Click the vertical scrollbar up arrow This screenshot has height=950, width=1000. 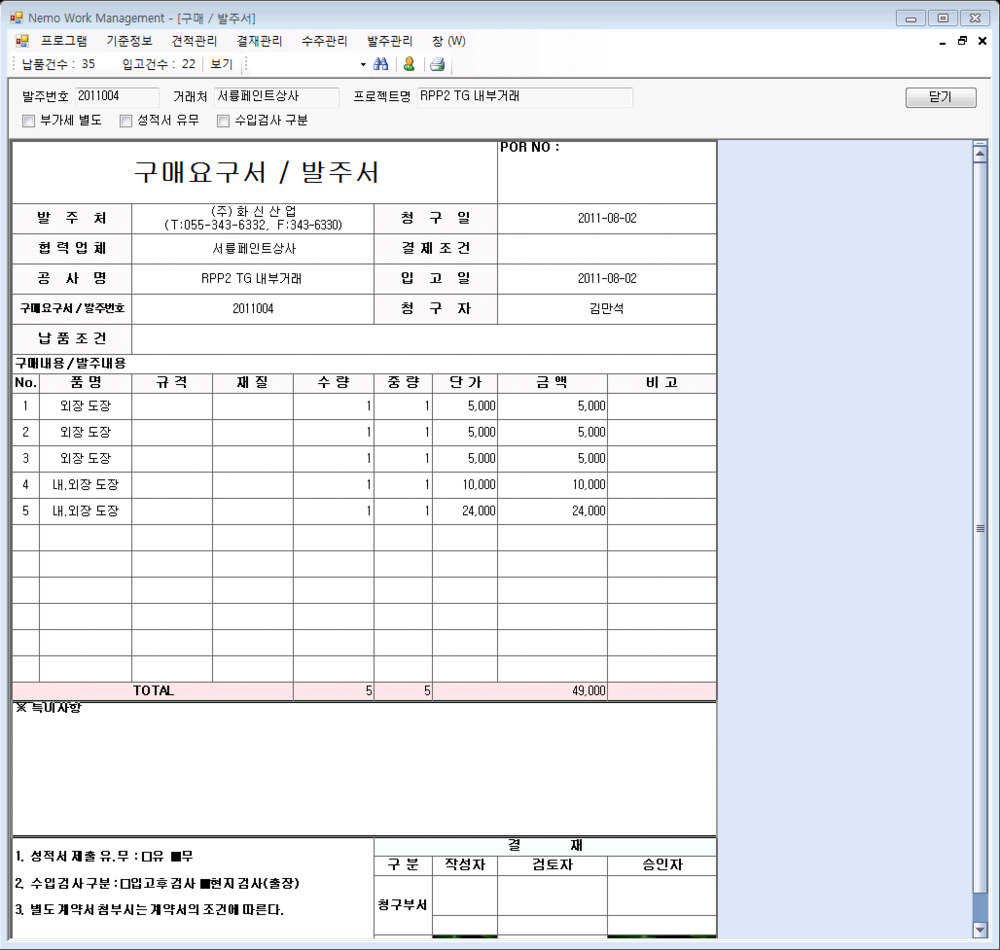(980, 153)
